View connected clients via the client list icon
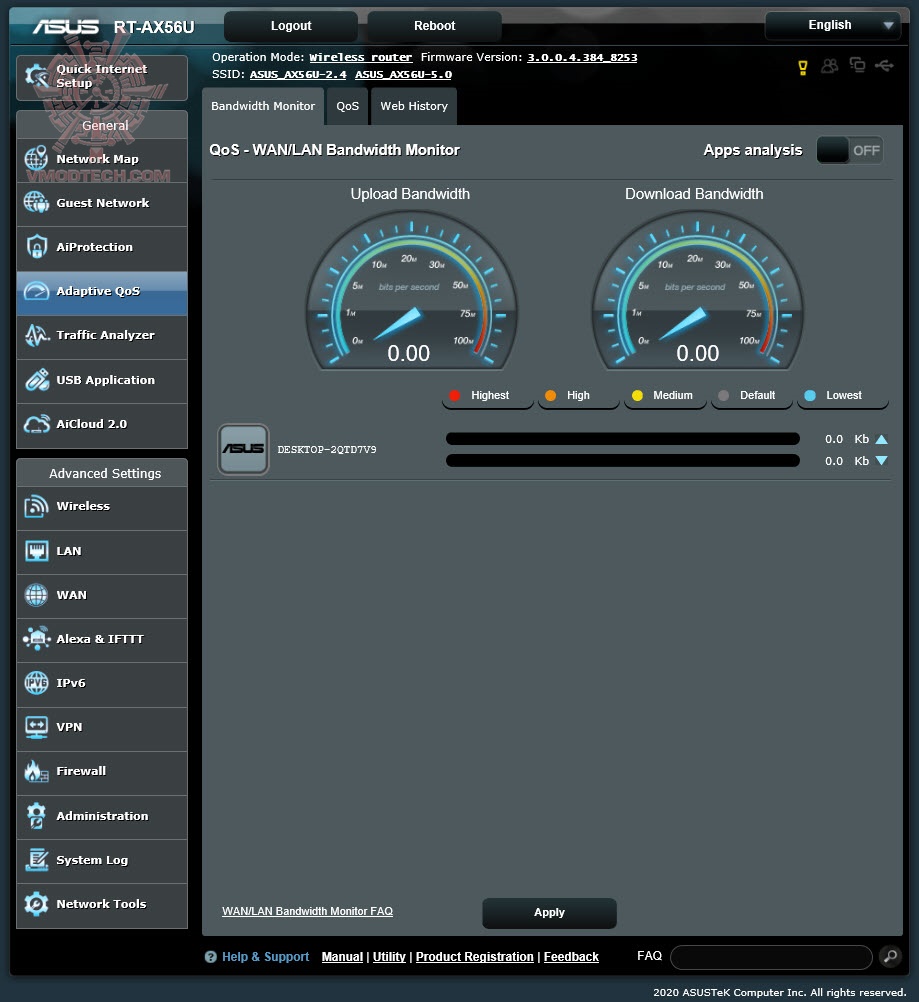Viewport: 919px width, 1002px height. click(x=829, y=66)
